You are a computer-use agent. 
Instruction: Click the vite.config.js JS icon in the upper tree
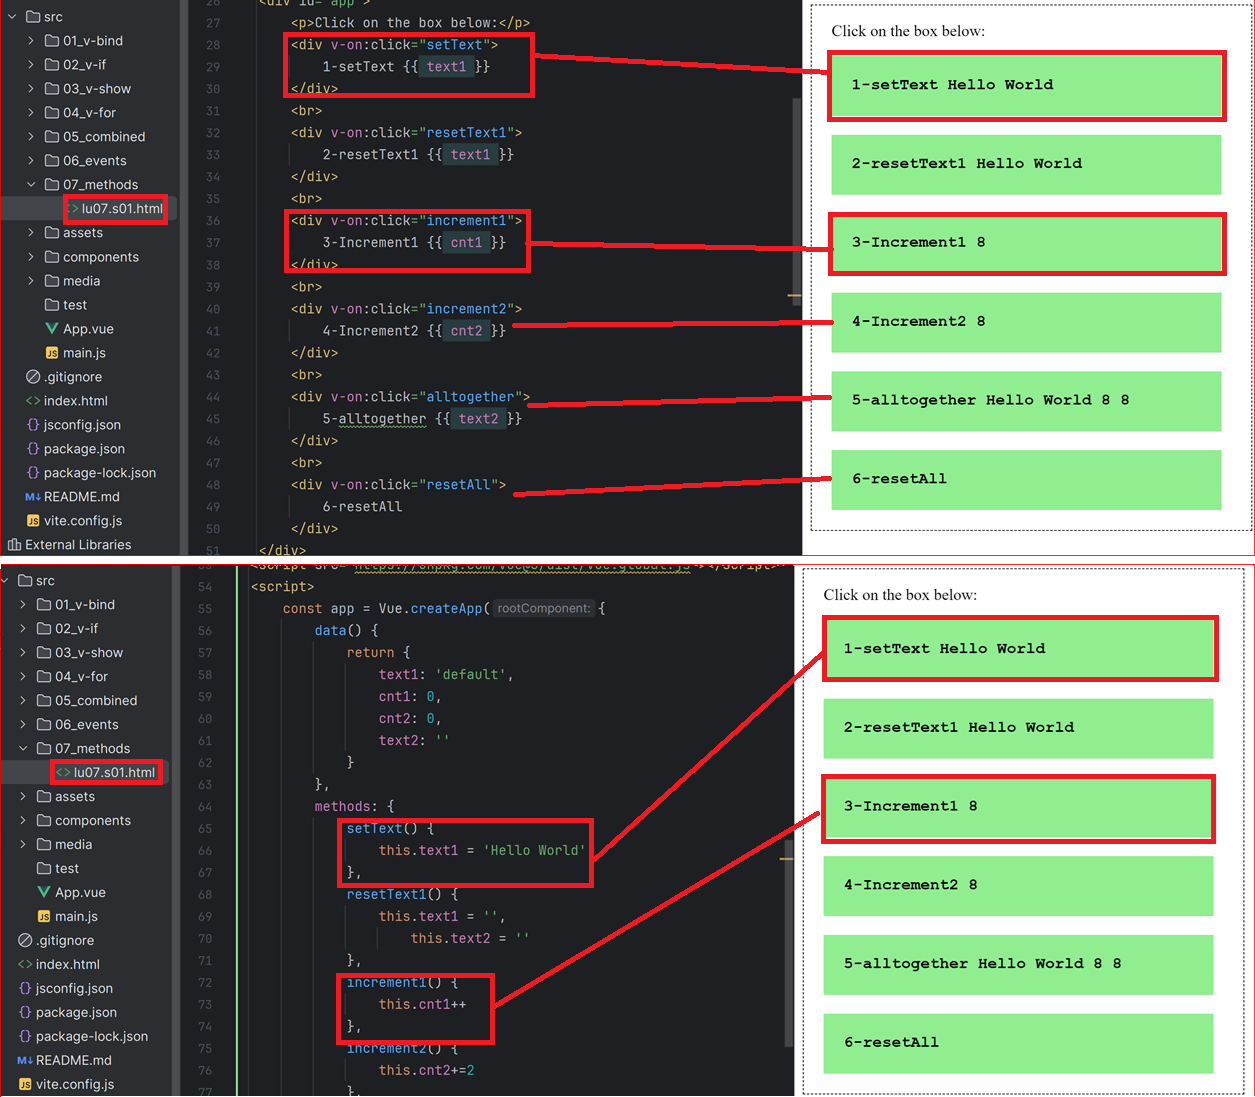point(33,521)
